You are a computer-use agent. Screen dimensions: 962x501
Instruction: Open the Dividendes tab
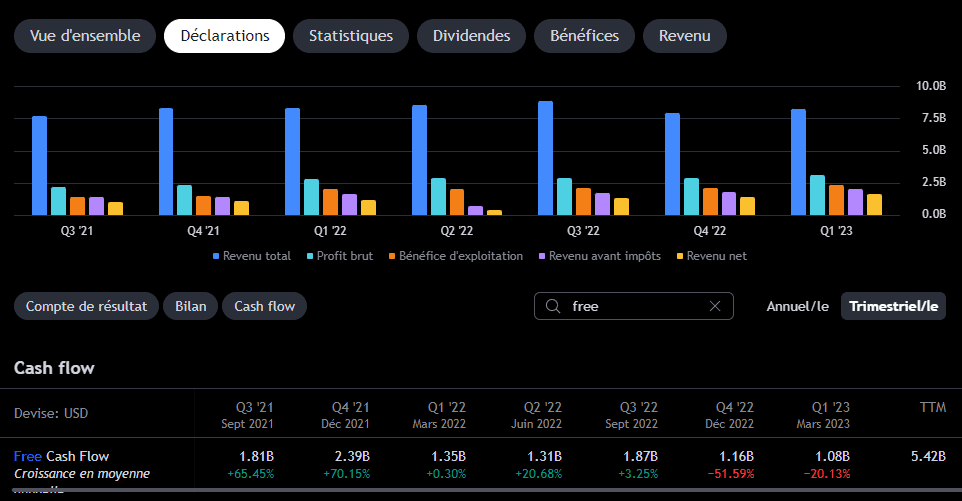pyautogui.click(x=471, y=36)
